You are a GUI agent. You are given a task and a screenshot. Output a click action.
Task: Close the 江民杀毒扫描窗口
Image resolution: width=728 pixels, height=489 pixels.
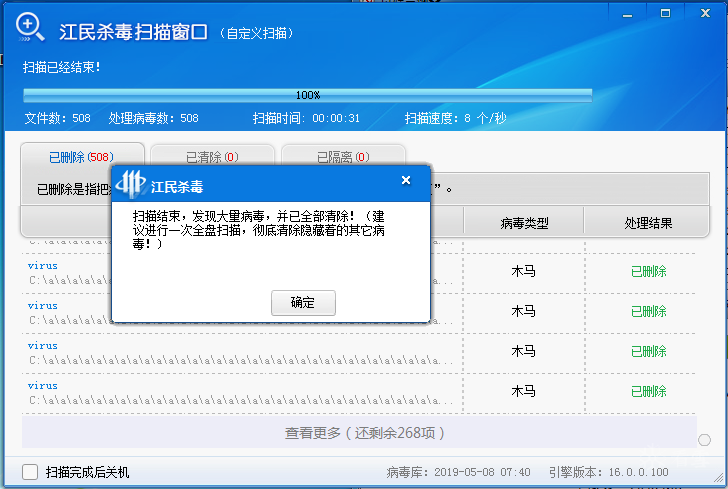705,13
